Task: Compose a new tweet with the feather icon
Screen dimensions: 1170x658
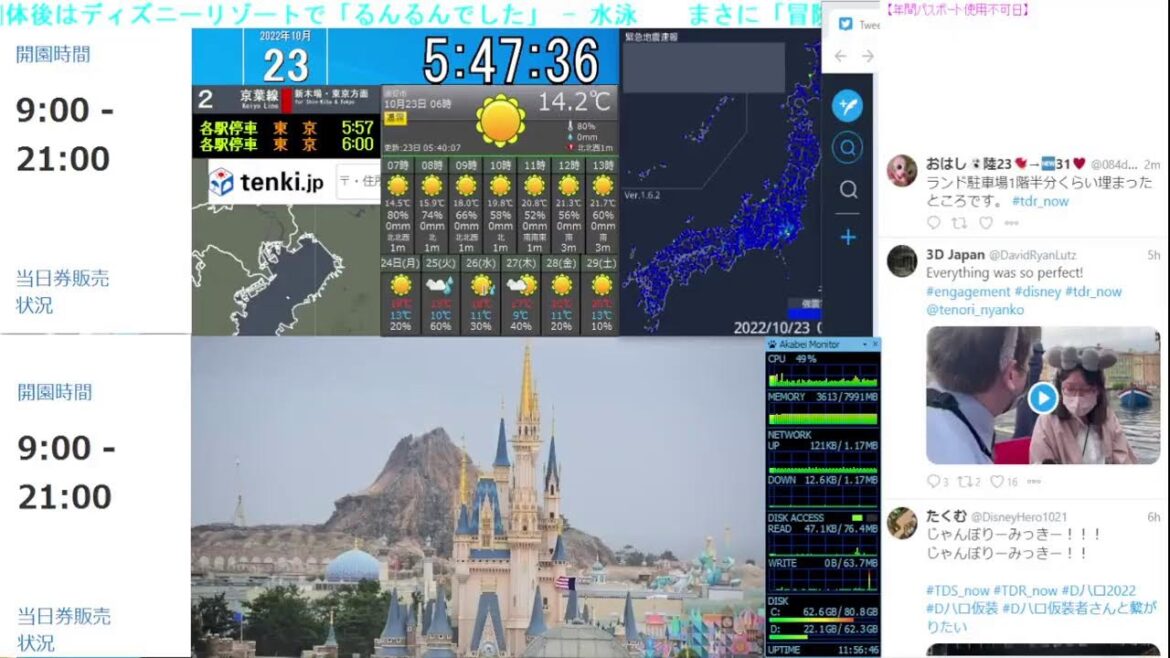Action: click(848, 105)
